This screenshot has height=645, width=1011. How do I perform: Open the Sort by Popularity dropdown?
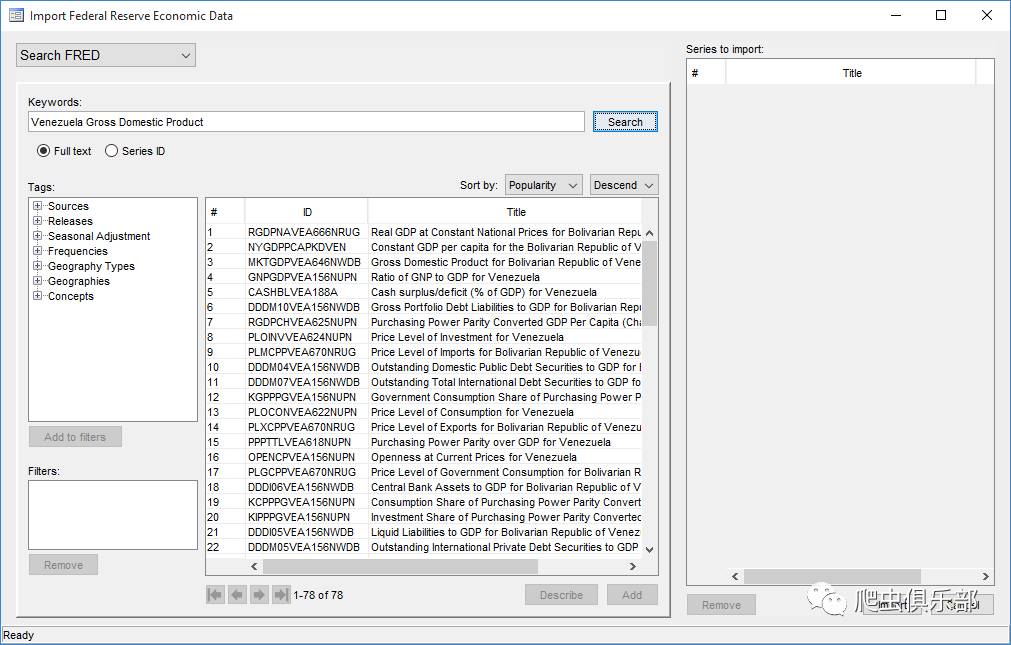(x=544, y=185)
